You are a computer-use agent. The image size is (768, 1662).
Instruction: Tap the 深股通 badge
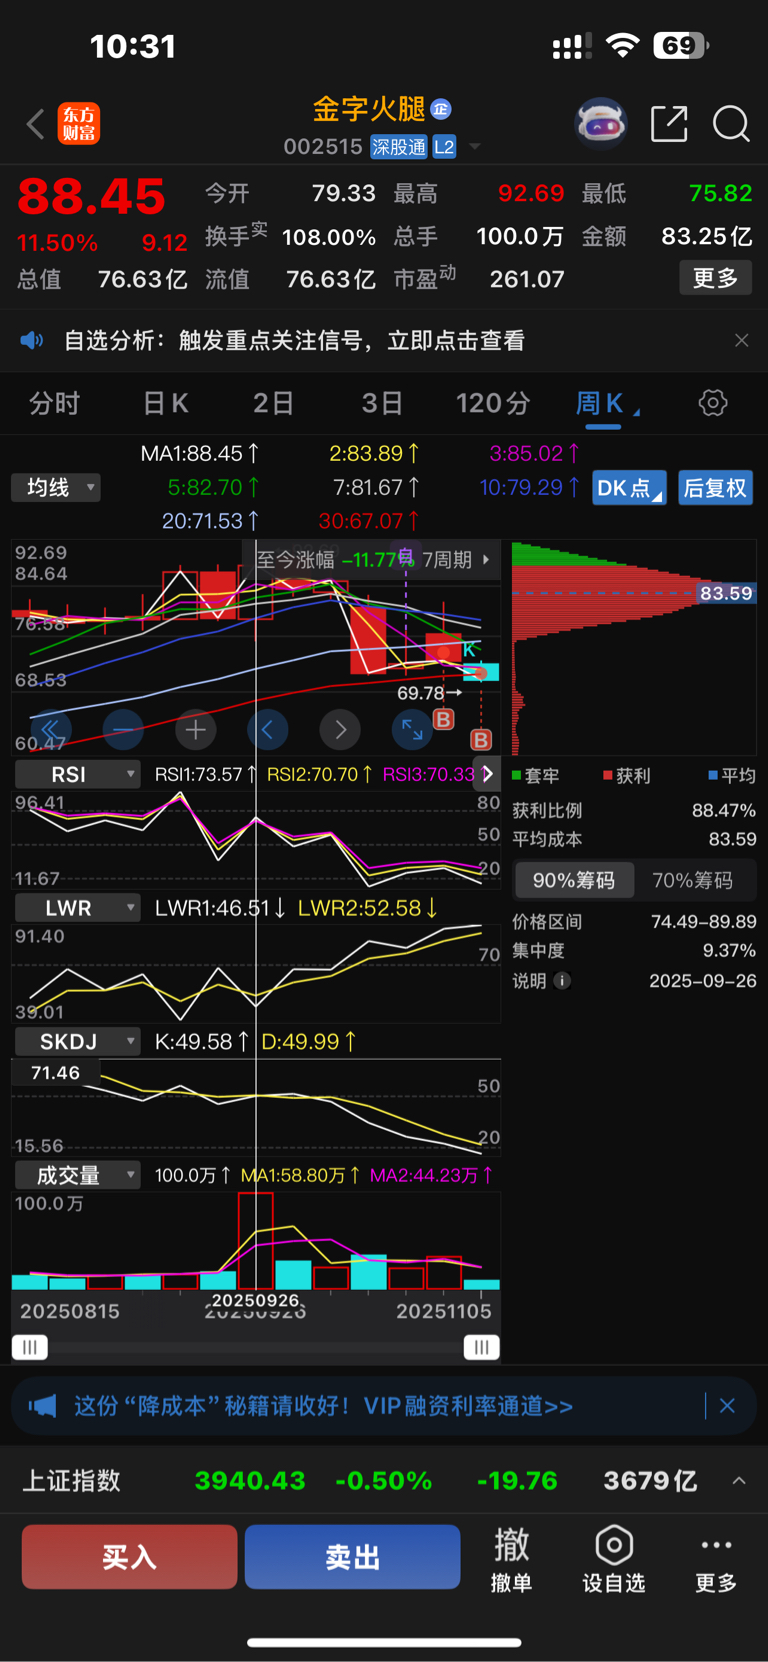399,147
